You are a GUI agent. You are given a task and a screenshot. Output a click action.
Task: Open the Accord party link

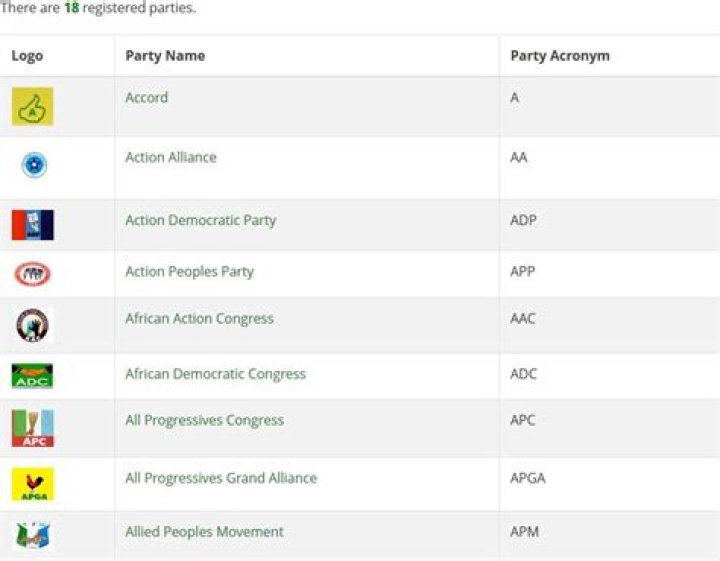click(146, 98)
